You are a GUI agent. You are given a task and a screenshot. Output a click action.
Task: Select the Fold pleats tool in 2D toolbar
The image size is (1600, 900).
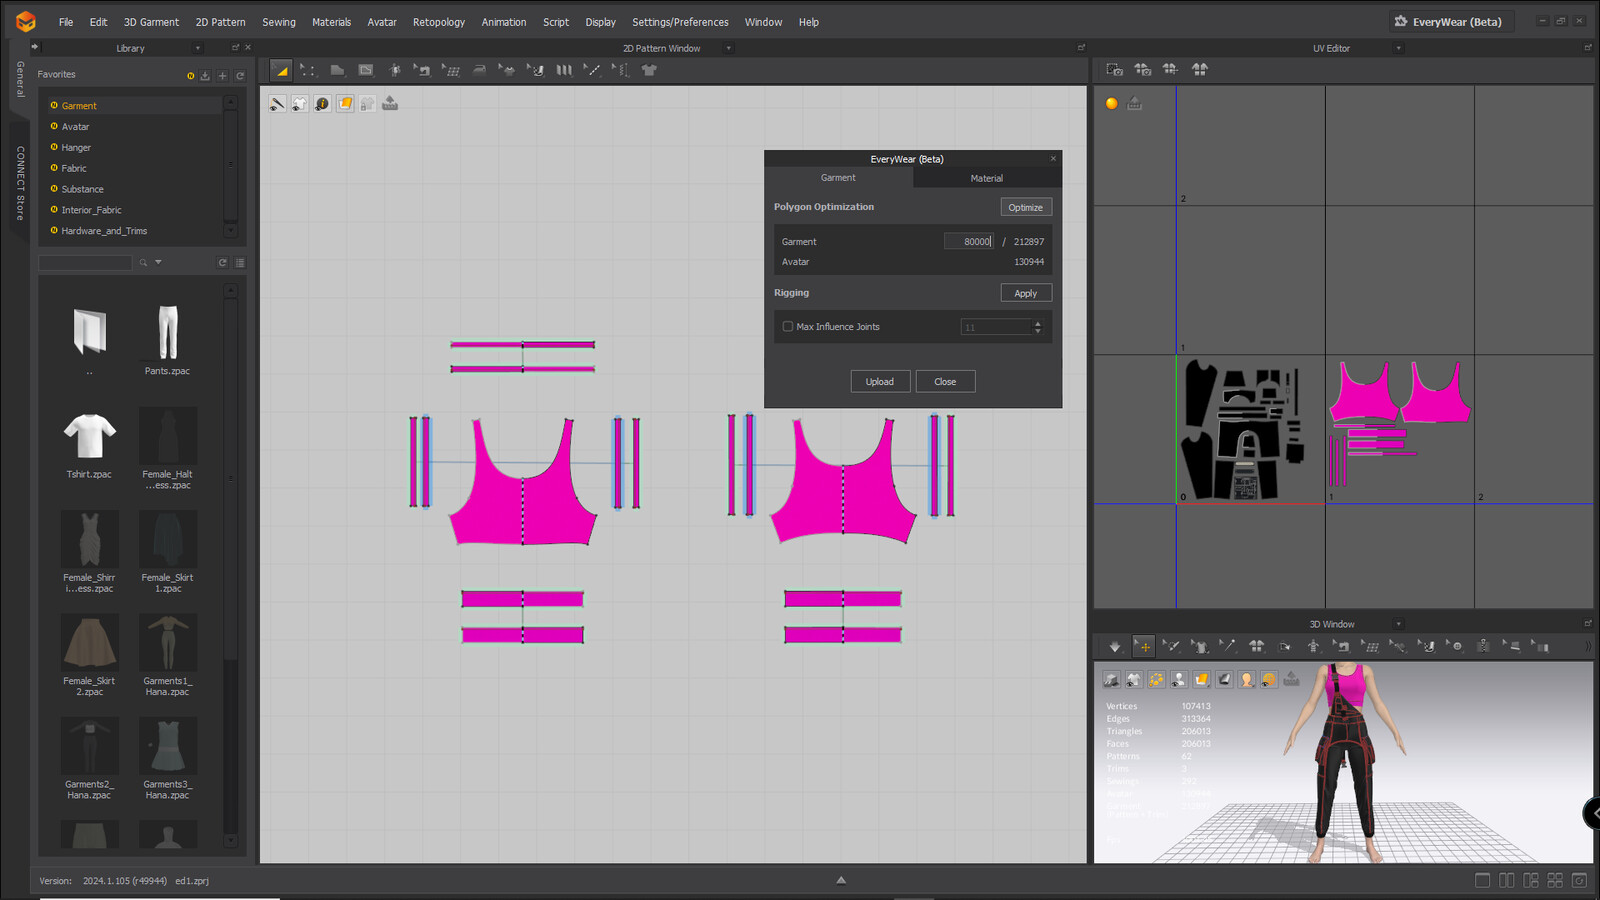564,70
